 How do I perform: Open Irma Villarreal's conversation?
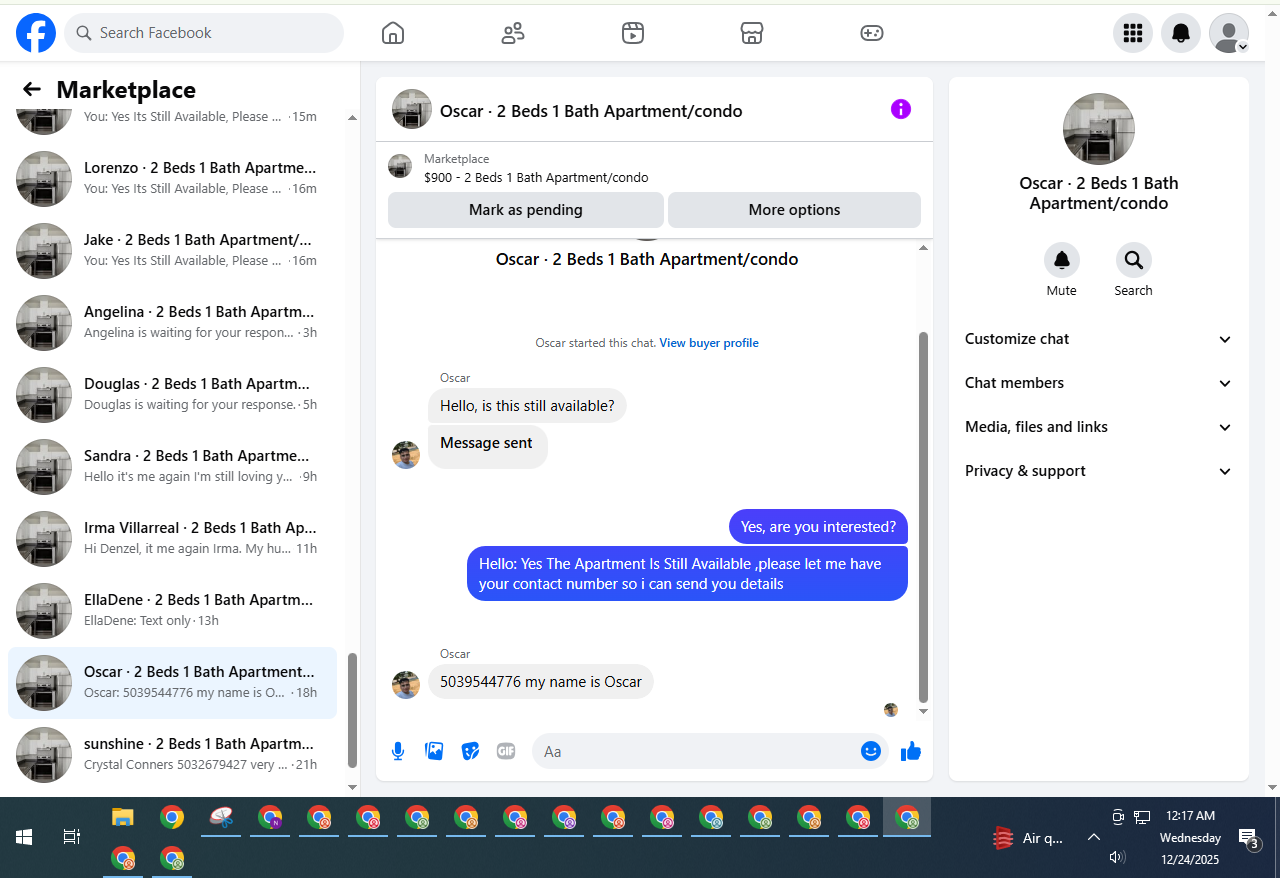(172, 539)
